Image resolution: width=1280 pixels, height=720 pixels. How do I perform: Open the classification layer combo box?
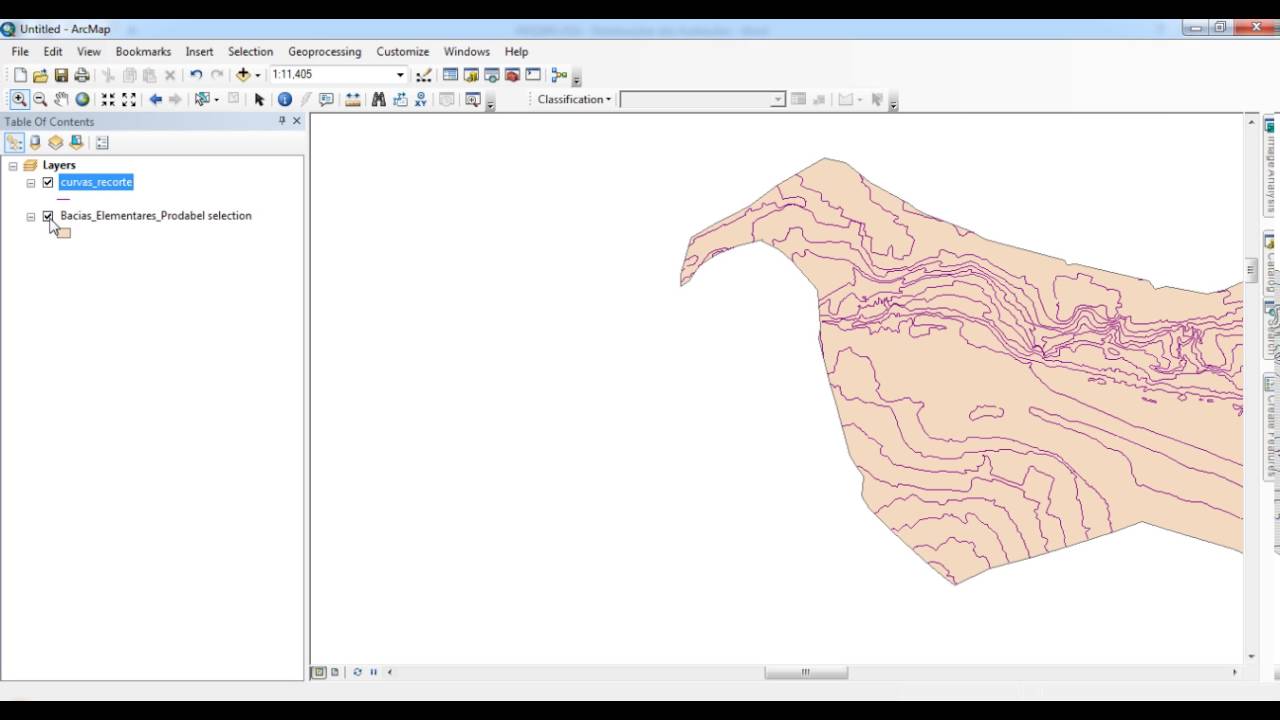(702, 99)
